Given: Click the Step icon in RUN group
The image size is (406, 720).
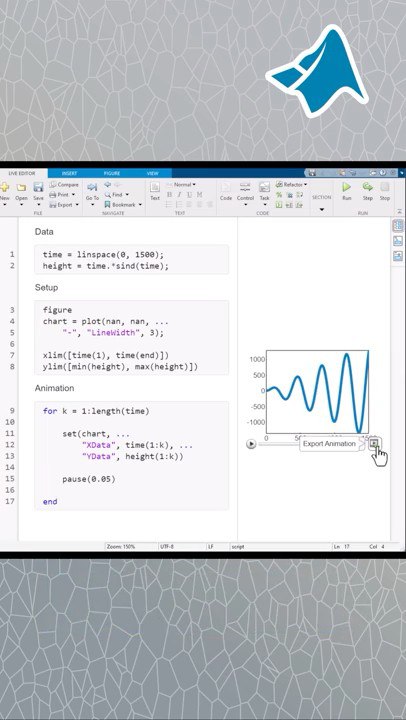Looking at the screenshot, I should coord(367,187).
